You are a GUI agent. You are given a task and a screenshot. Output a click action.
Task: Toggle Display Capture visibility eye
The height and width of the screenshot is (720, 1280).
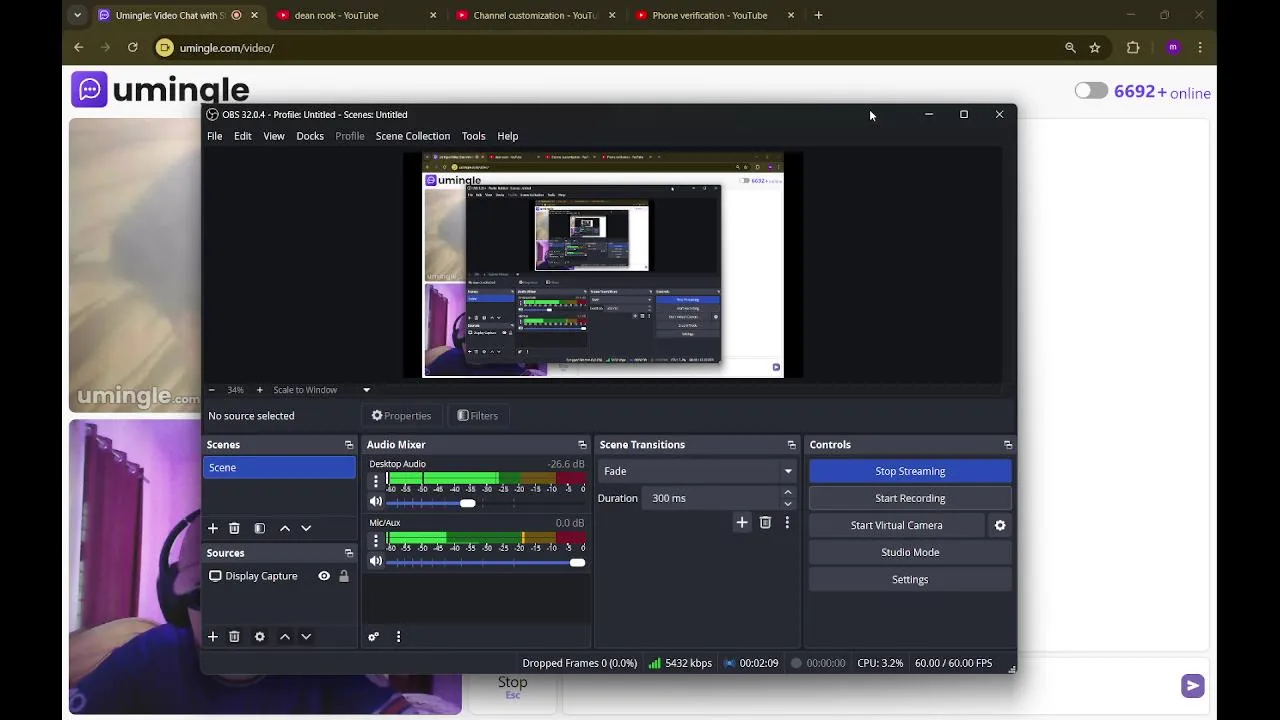tap(324, 576)
